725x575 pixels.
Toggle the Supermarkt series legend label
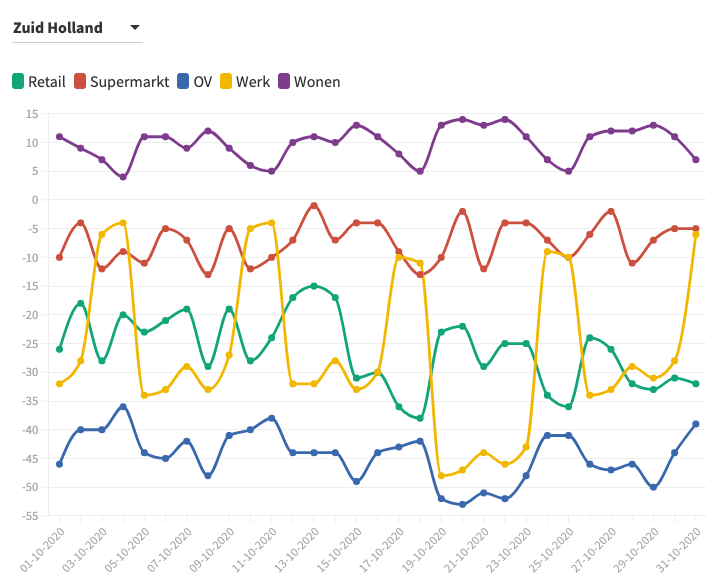coord(129,82)
